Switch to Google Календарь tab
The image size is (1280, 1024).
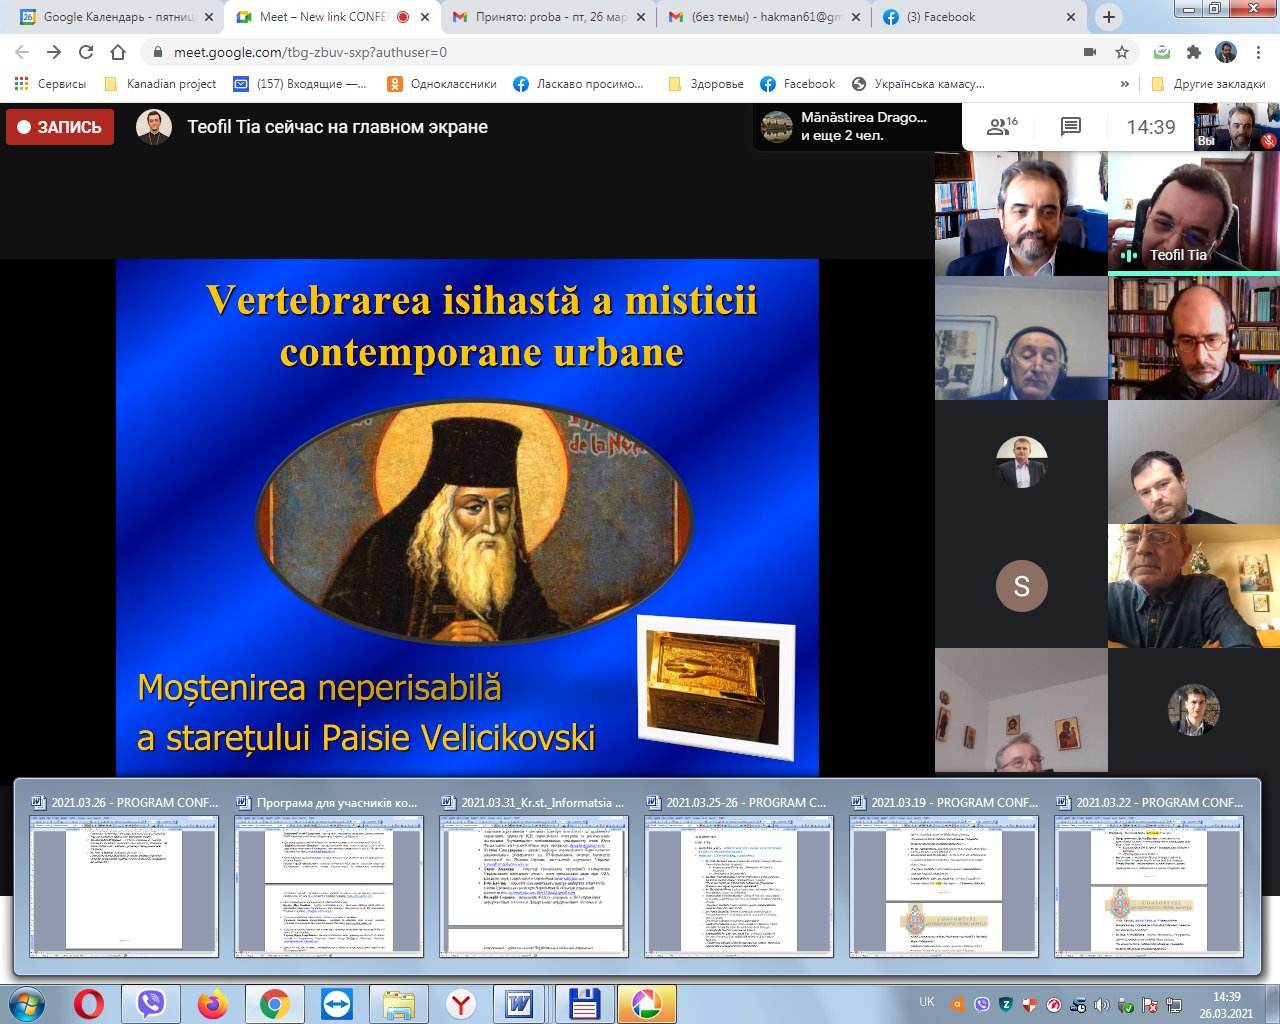point(117,17)
